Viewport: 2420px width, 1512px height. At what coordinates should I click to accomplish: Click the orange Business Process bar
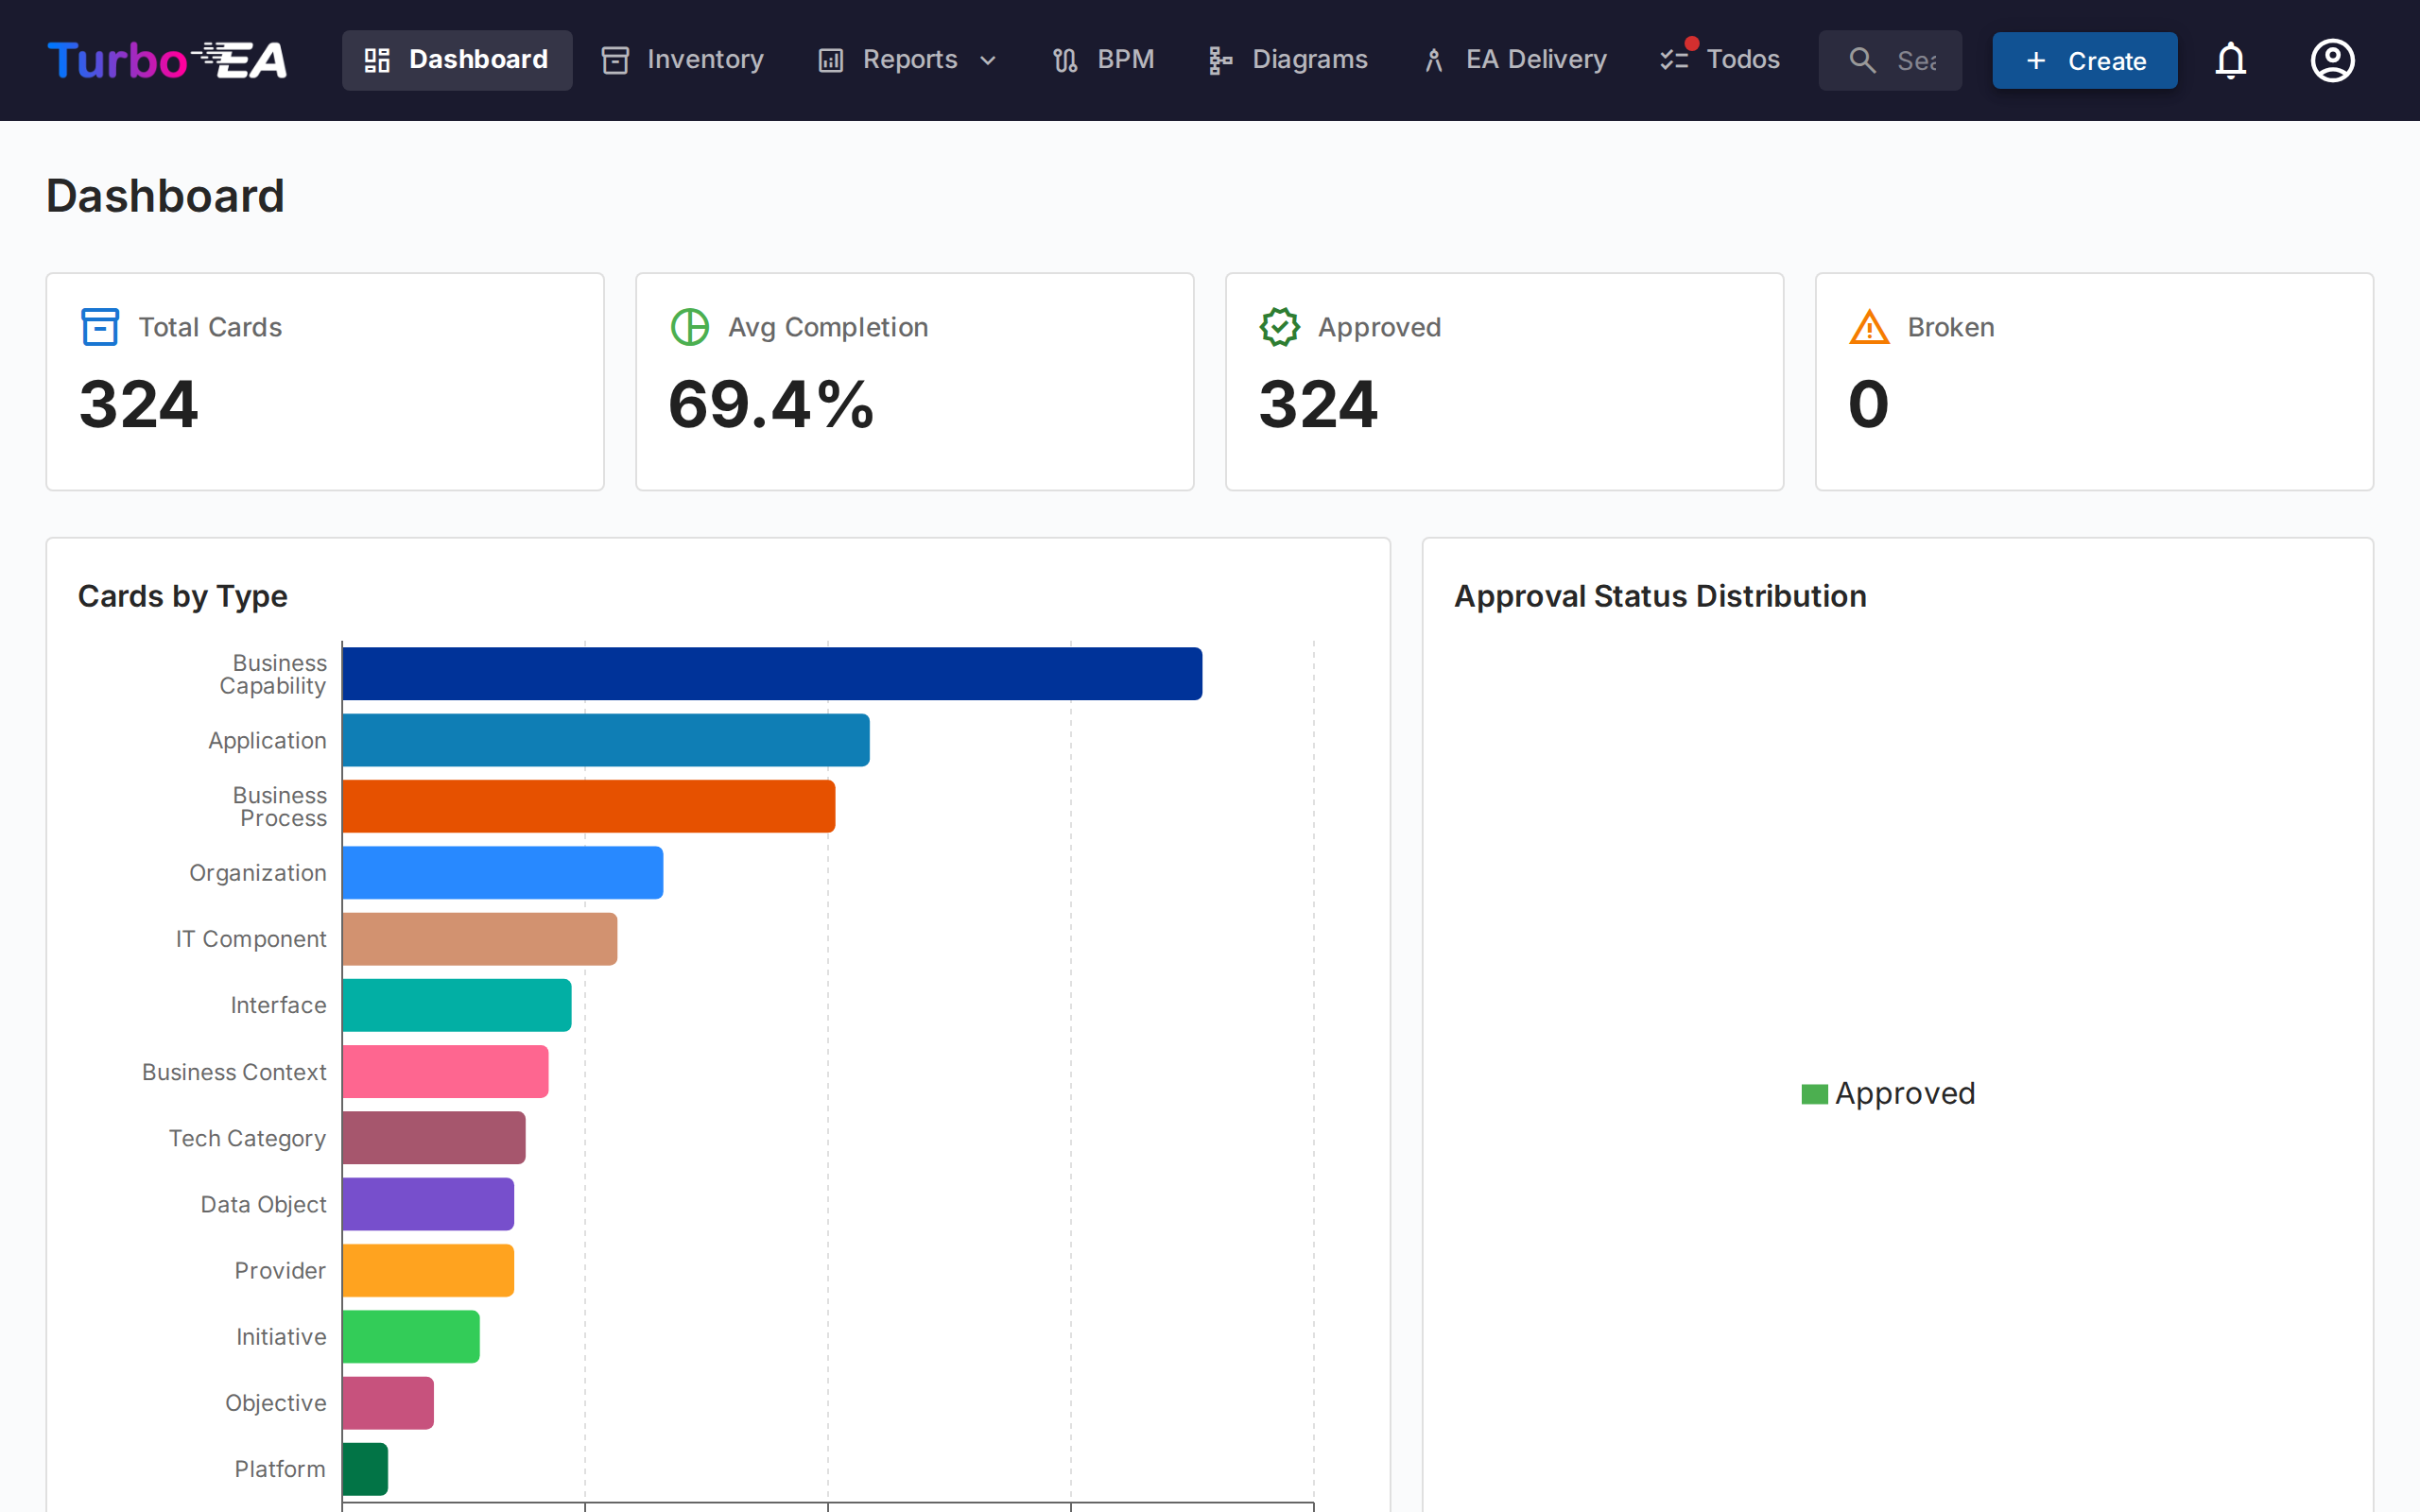pyautogui.click(x=588, y=806)
